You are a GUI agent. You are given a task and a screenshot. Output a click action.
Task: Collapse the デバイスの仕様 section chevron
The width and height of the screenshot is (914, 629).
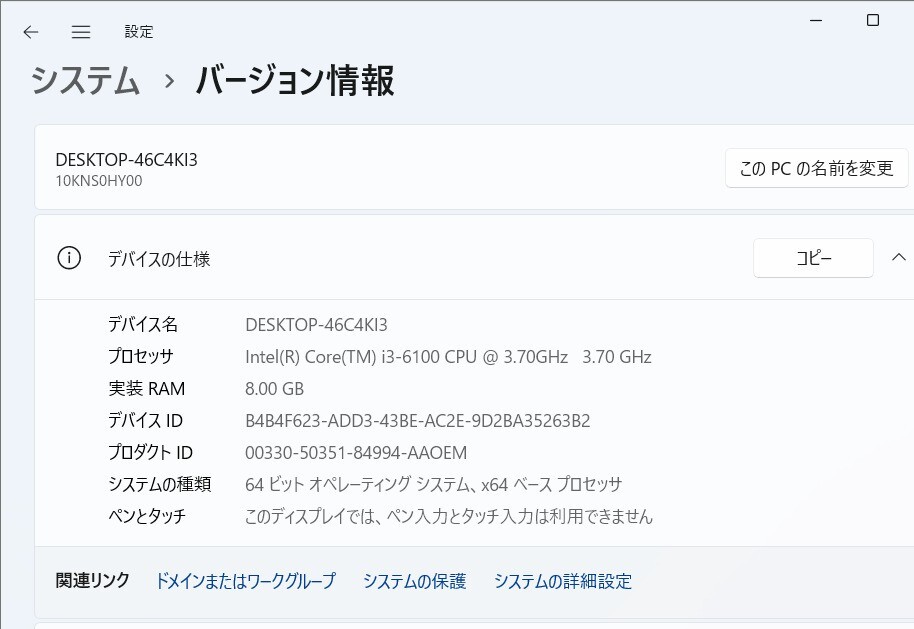click(898, 257)
